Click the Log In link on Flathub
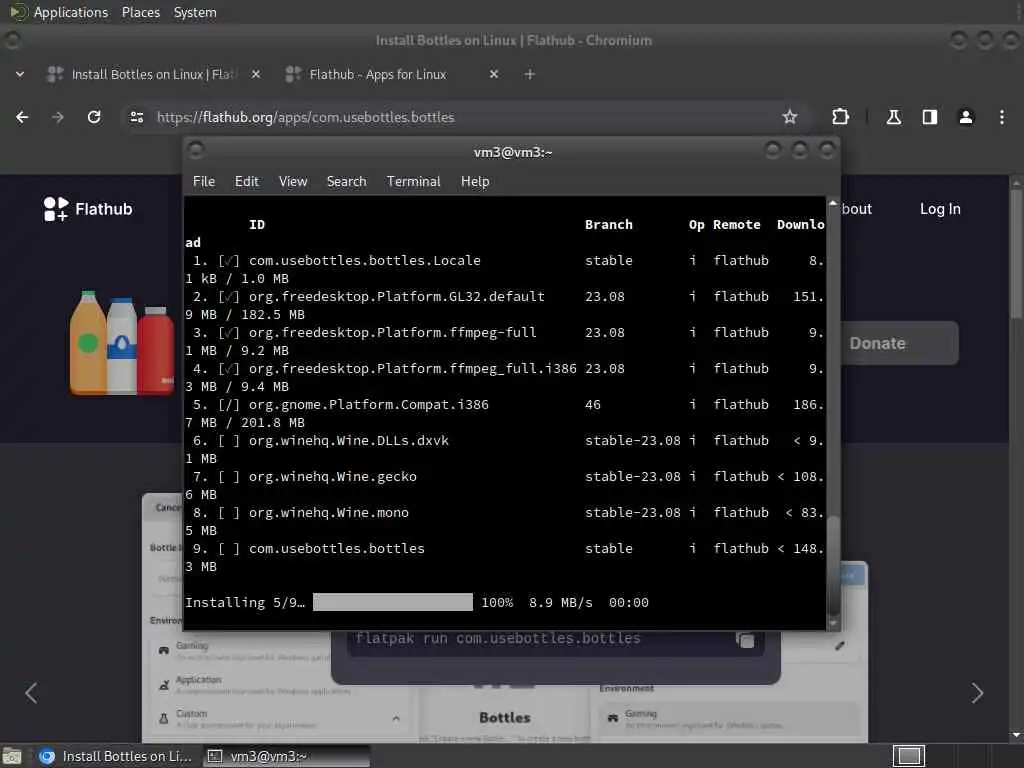The image size is (1024, 768). 940,209
